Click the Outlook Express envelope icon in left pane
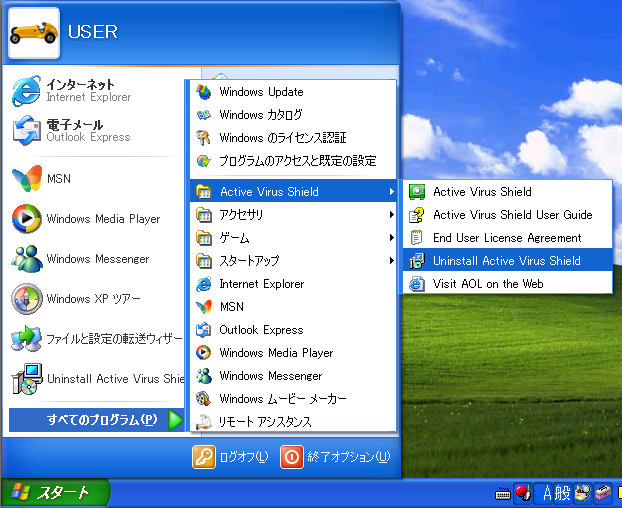 [x=27, y=130]
